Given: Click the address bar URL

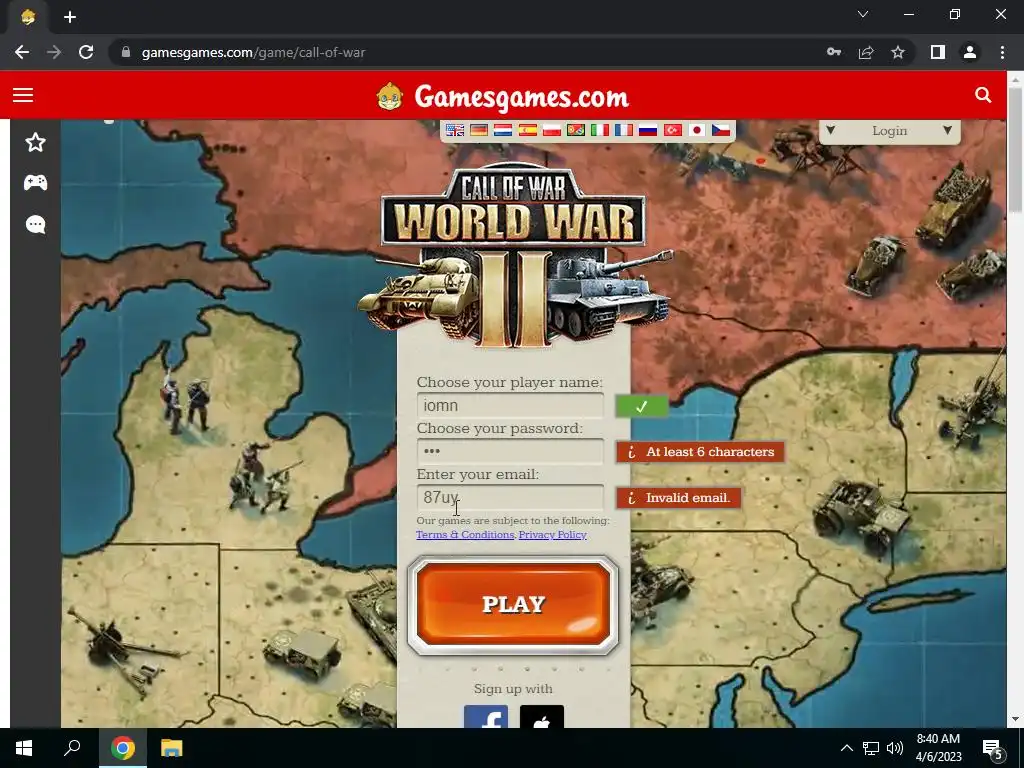Looking at the screenshot, I should click(x=253, y=52).
